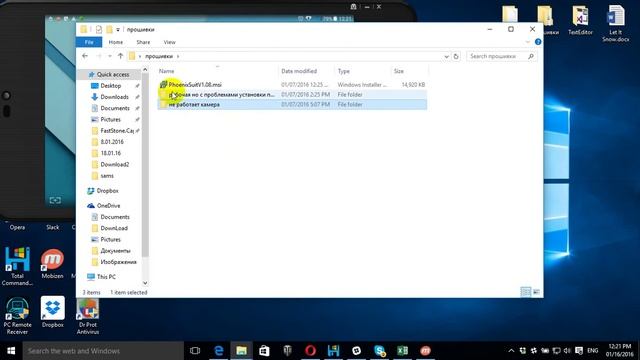640x360 pixels.
Task: Select Dropbox in navigation pane
Action: pyautogui.click(x=107, y=191)
